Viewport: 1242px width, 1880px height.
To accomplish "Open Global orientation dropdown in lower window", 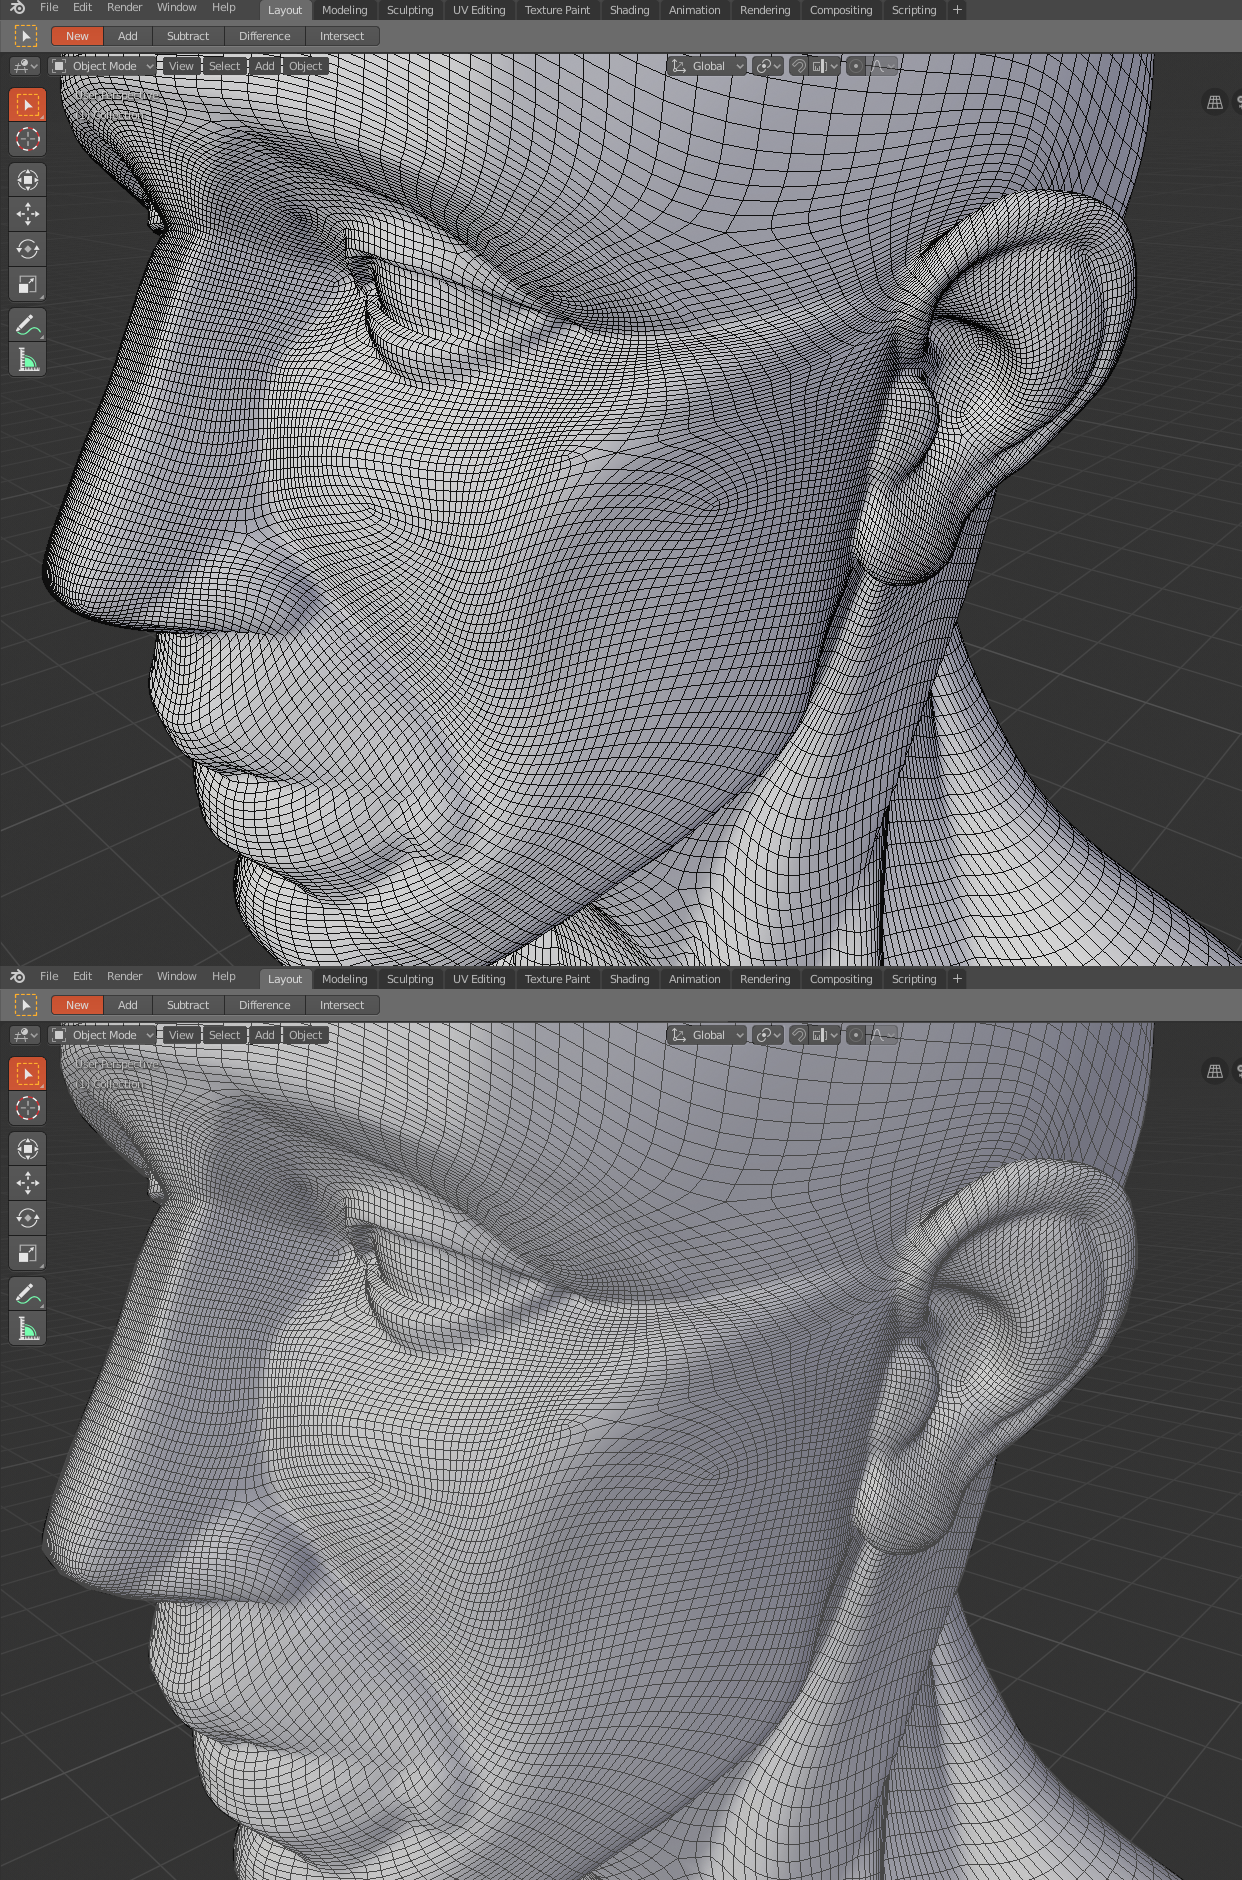I will pos(707,1035).
